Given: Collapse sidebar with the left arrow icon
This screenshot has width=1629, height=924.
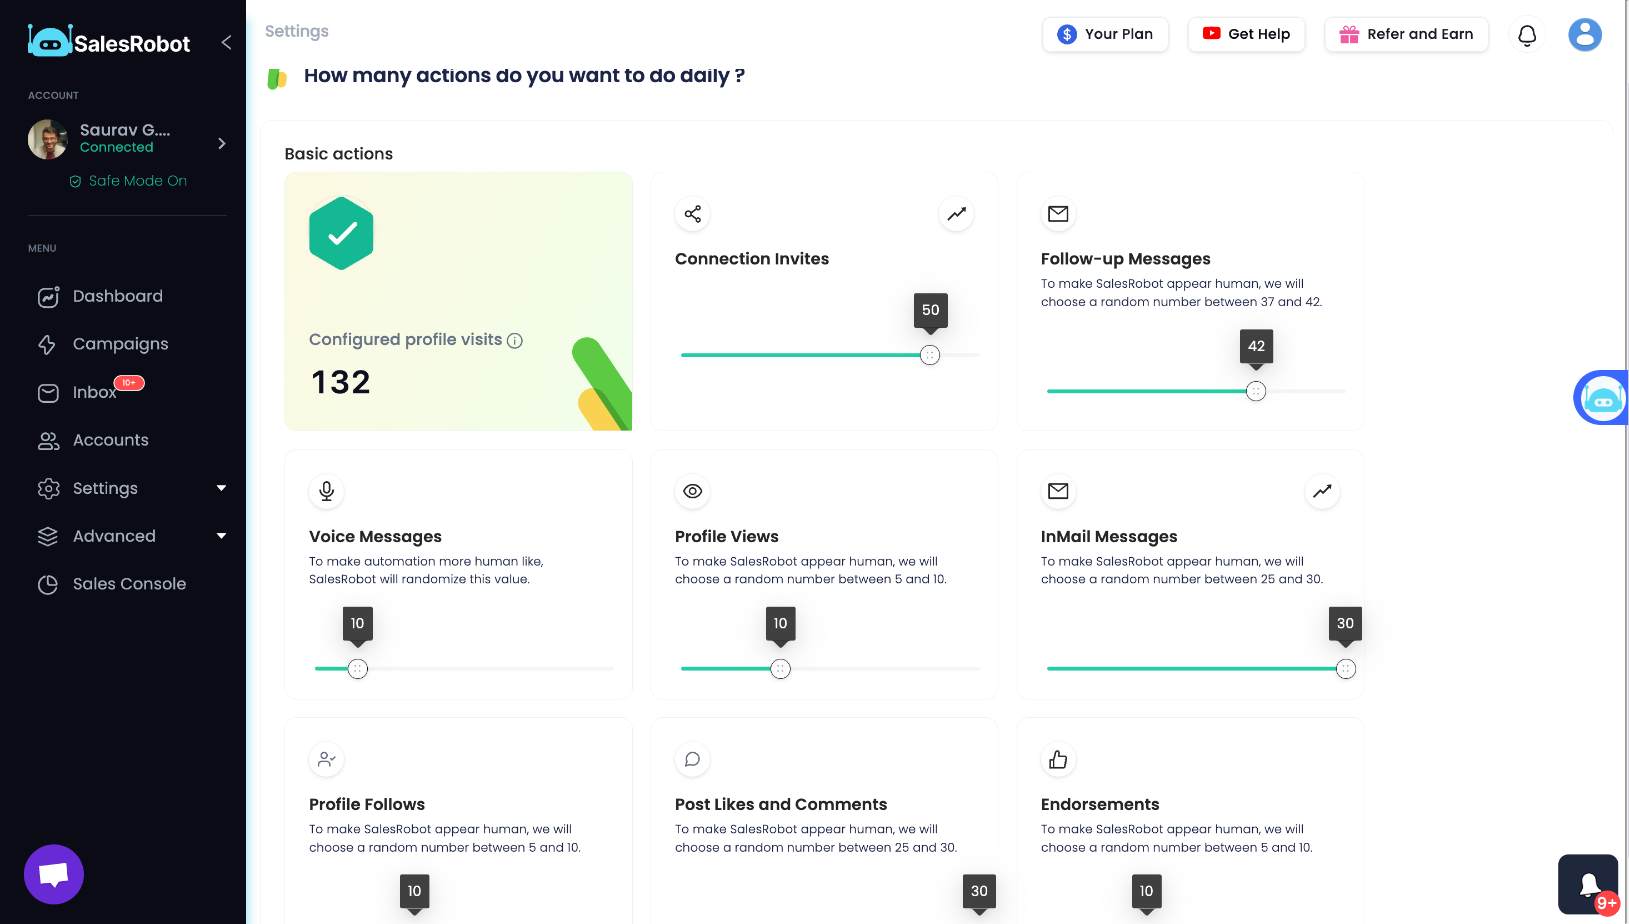Looking at the screenshot, I should tap(226, 42).
